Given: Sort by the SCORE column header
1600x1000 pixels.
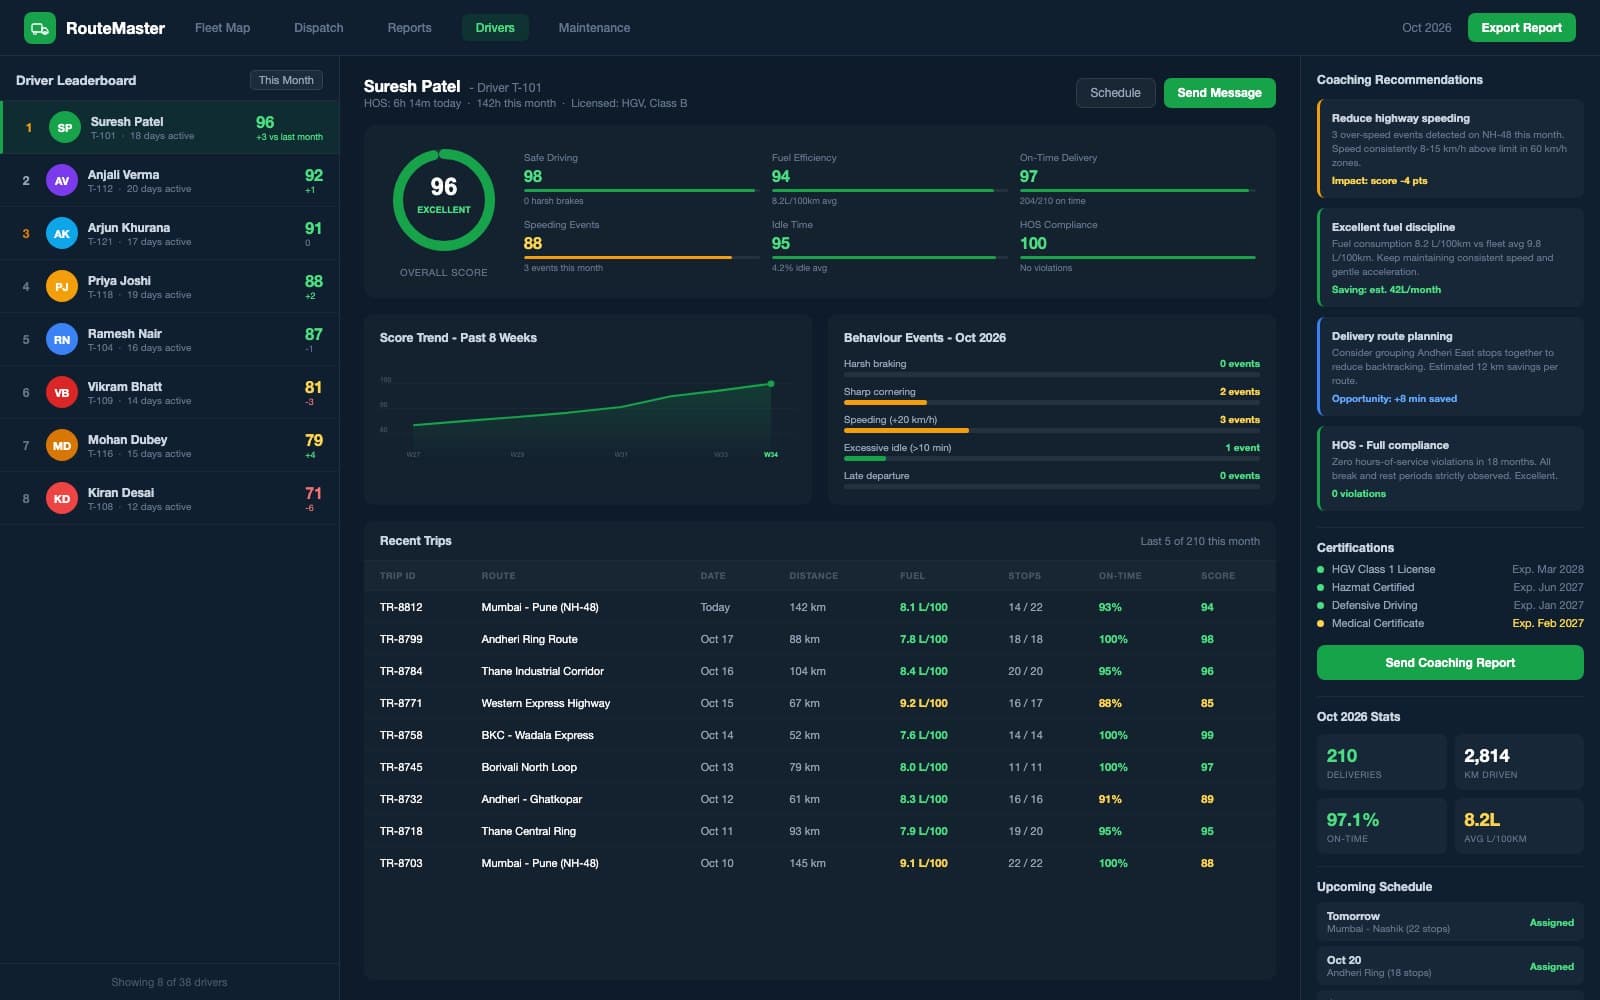Looking at the screenshot, I should click(1218, 576).
